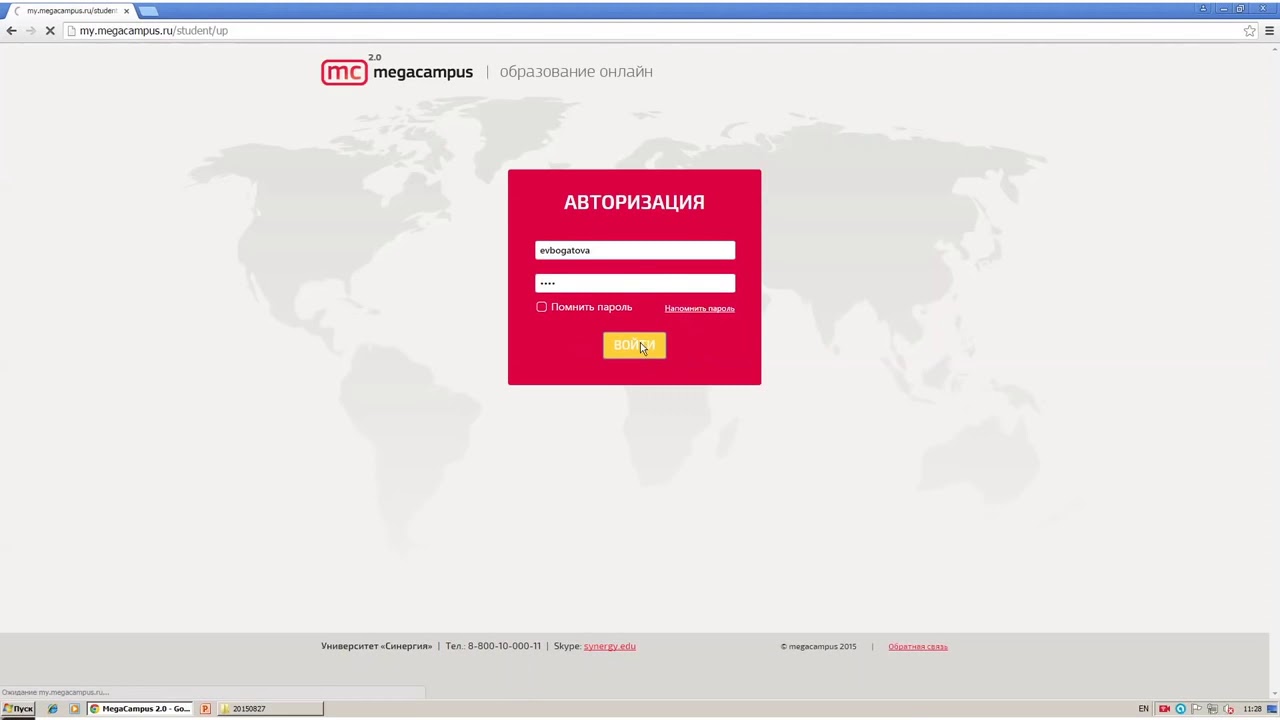Open the Chrome menu icon
Viewport: 1280px width, 720px height.
click(x=1269, y=31)
